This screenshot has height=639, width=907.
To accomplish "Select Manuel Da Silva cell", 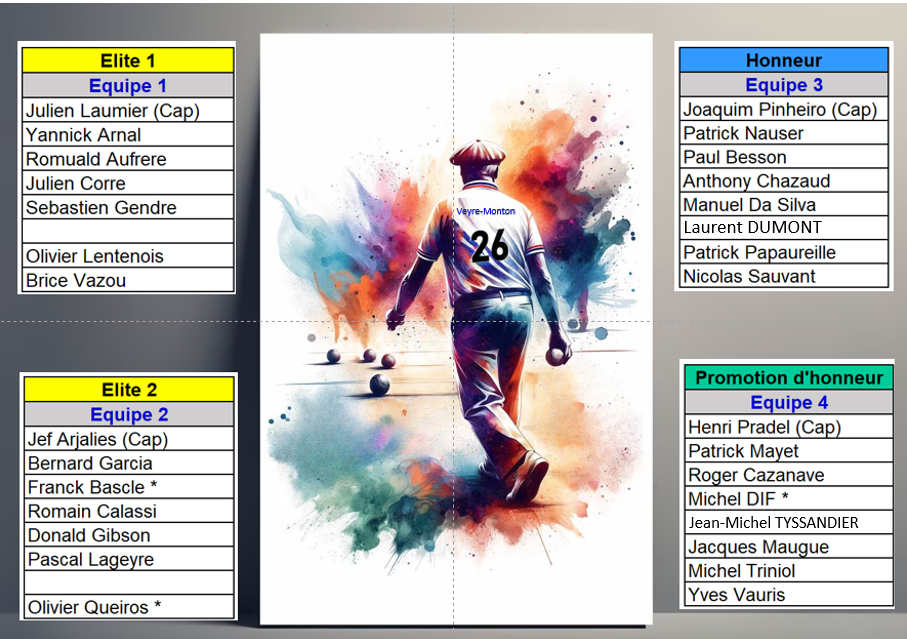I will [x=784, y=204].
